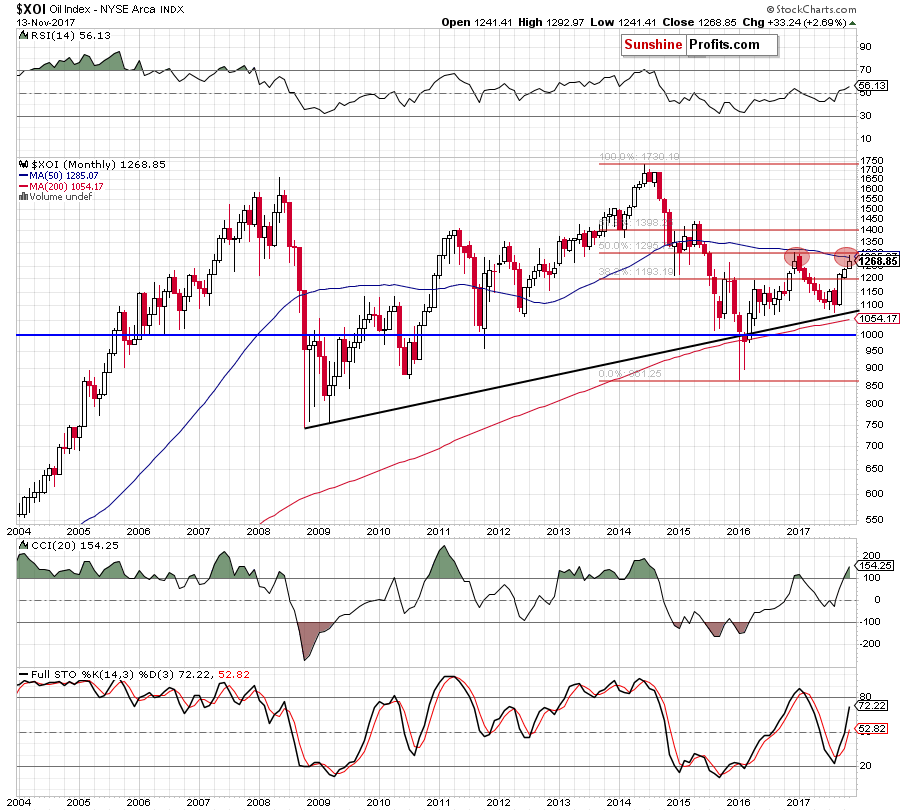Select the Close 1268.85 header value
The image size is (900, 811).
(699, 22)
